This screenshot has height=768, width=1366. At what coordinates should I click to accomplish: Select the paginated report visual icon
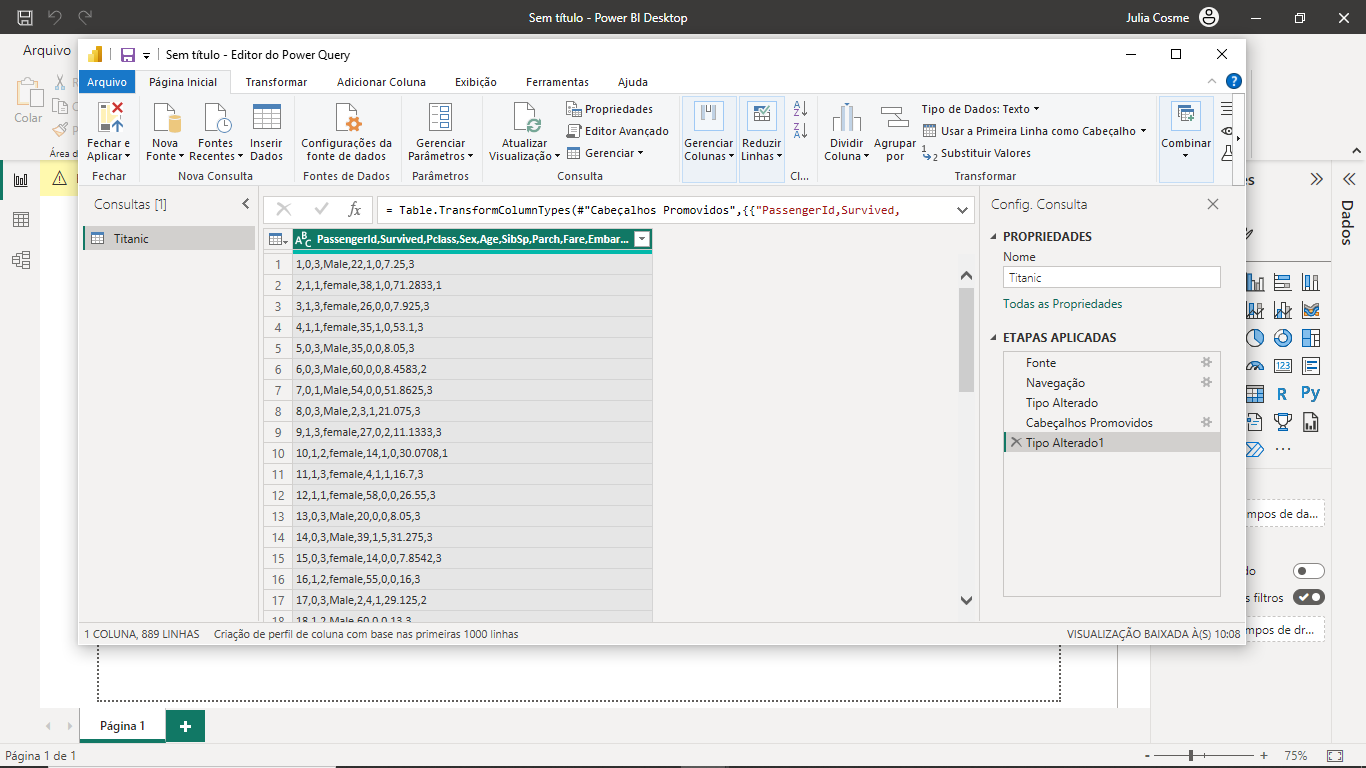click(1310, 422)
